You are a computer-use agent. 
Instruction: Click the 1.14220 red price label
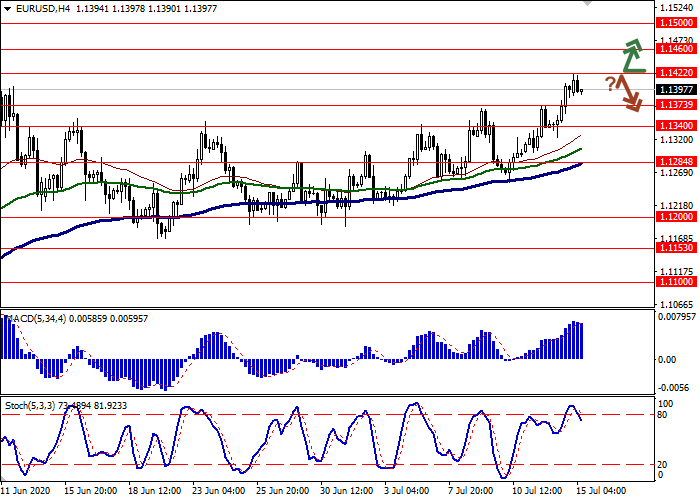[676, 73]
